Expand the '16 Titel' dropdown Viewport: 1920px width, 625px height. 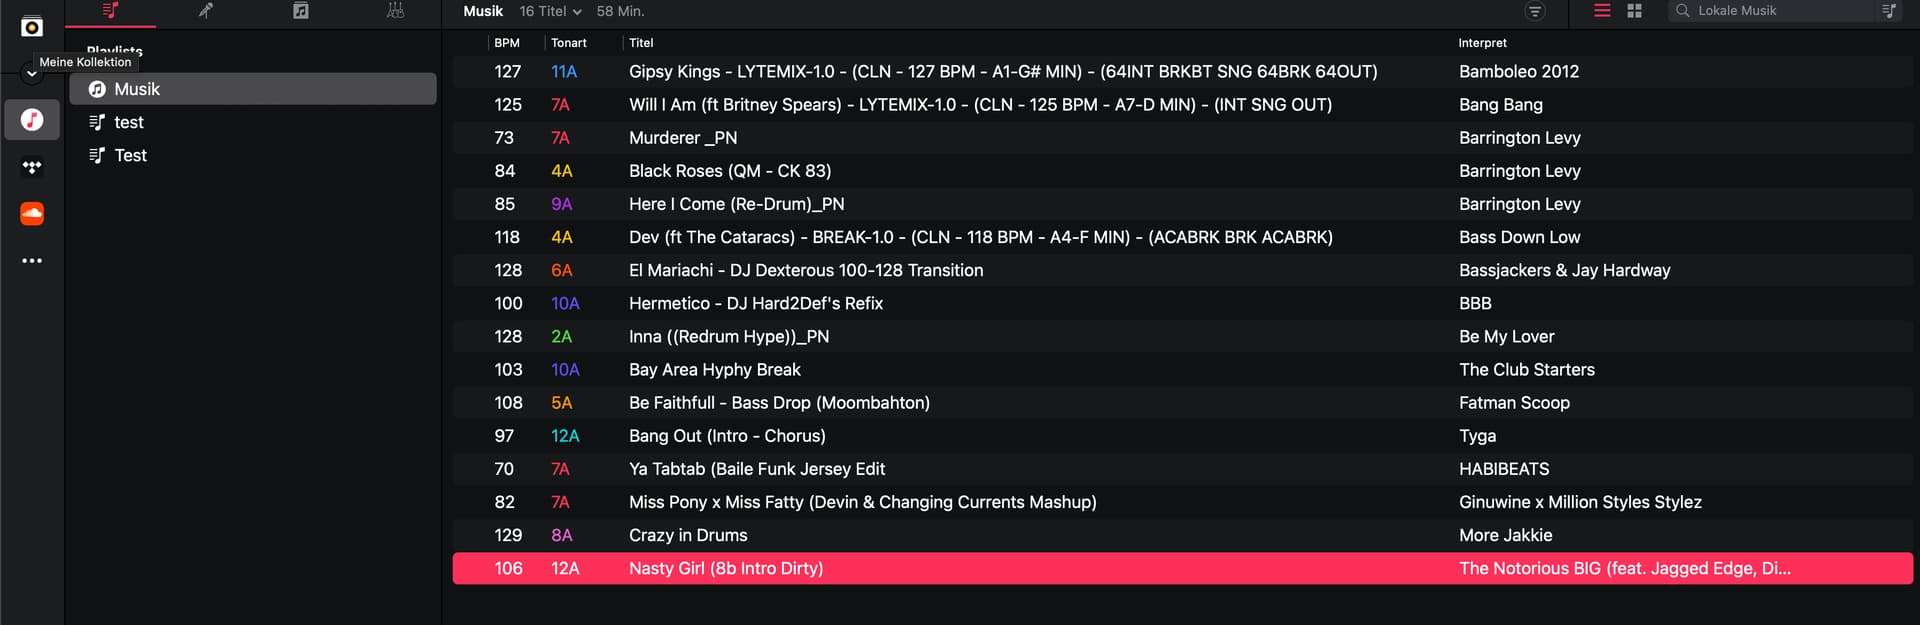550,11
